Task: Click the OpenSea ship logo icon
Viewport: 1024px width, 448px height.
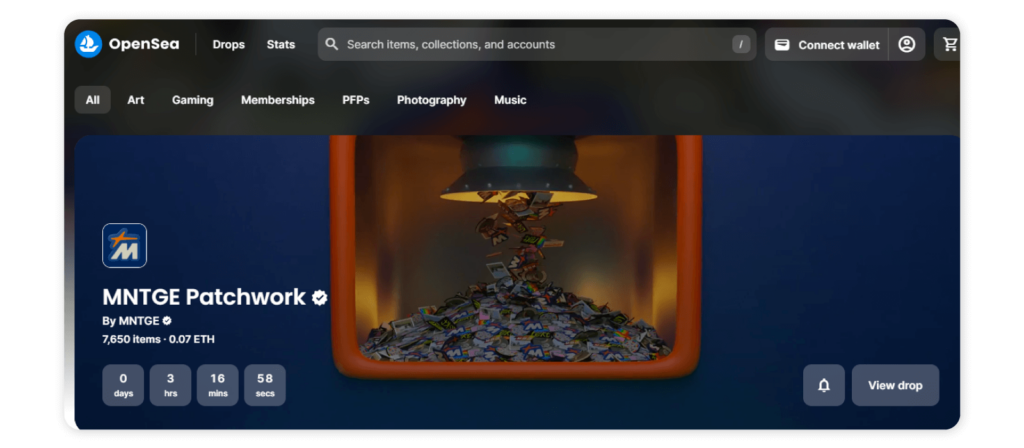Action: tap(88, 44)
